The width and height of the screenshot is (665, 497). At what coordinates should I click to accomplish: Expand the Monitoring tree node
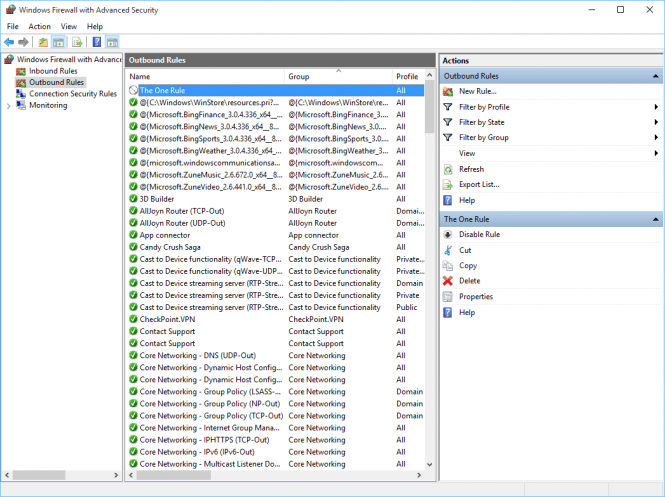coord(8,105)
